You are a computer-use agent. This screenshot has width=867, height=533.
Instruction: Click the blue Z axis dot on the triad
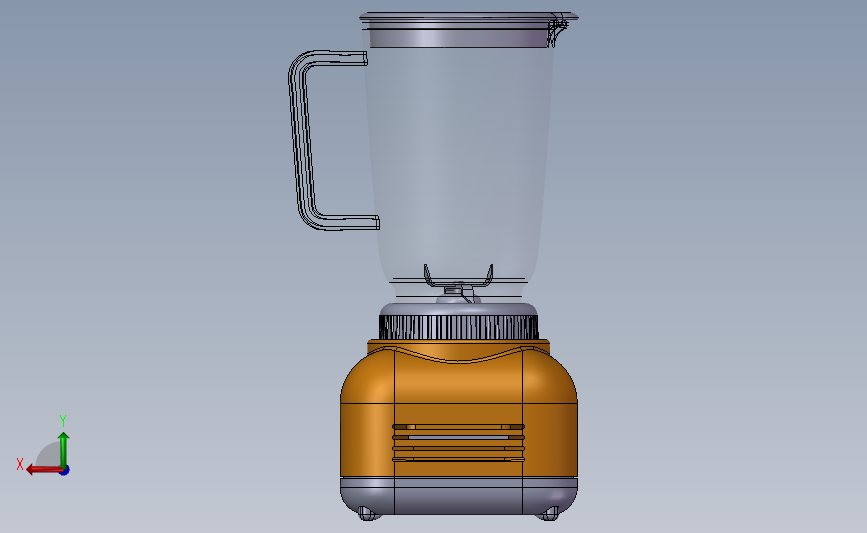[x=64, y=471]
